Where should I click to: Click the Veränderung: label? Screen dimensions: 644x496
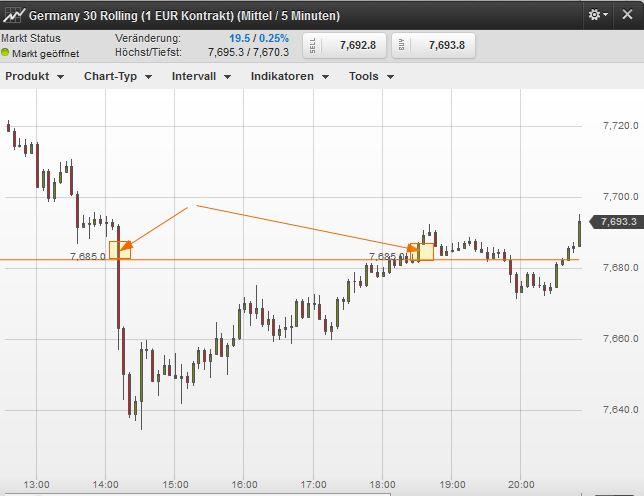click(x=147, y=38)
